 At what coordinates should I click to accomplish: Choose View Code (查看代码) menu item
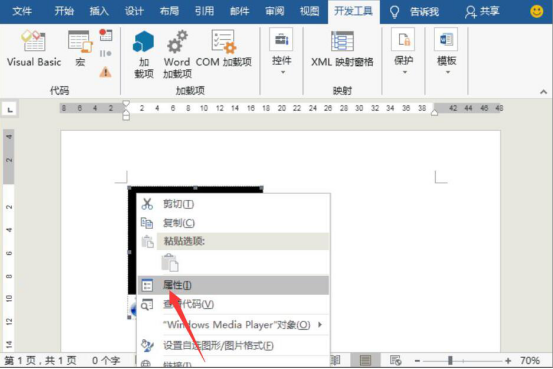[233, 304]
